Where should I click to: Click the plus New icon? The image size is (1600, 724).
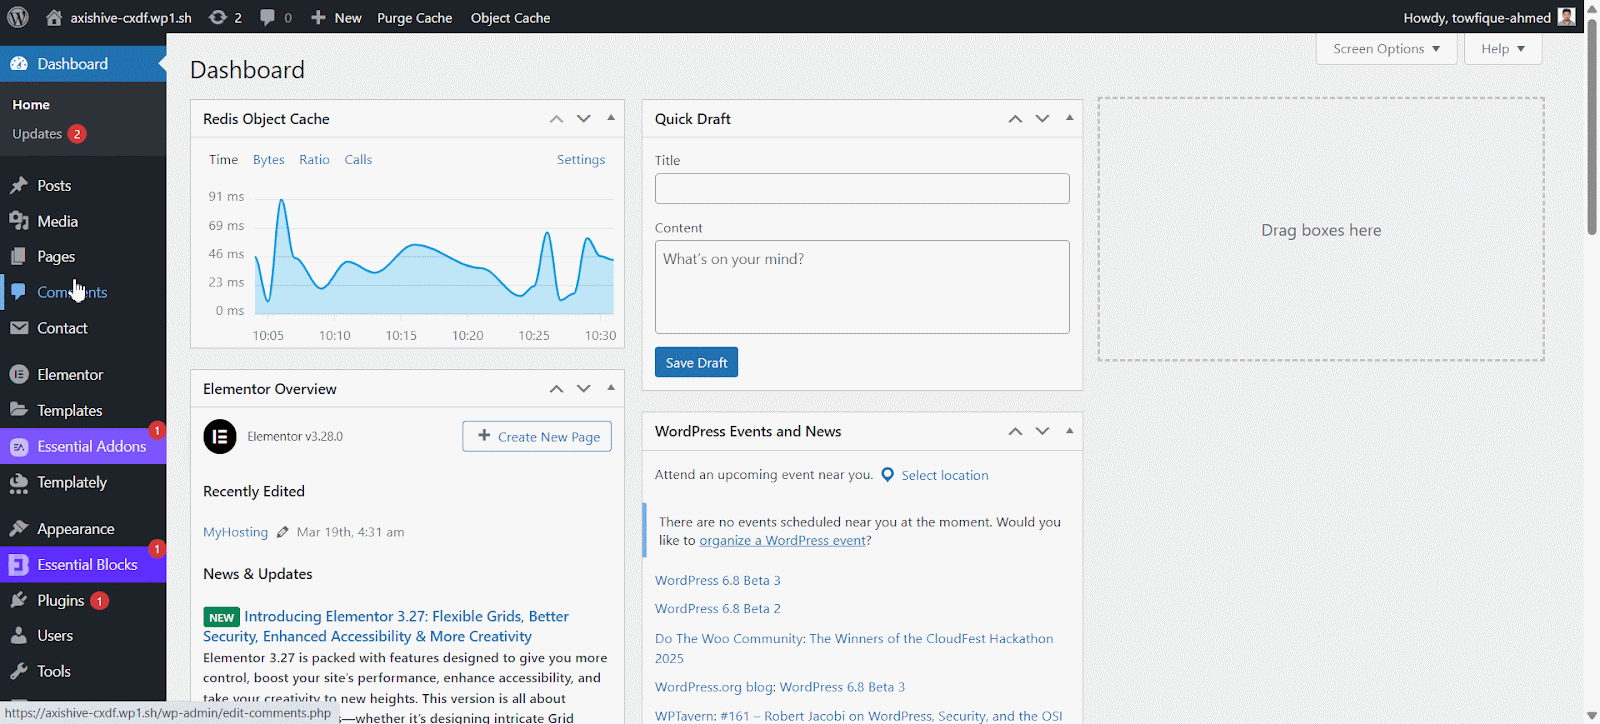(318, 18)
